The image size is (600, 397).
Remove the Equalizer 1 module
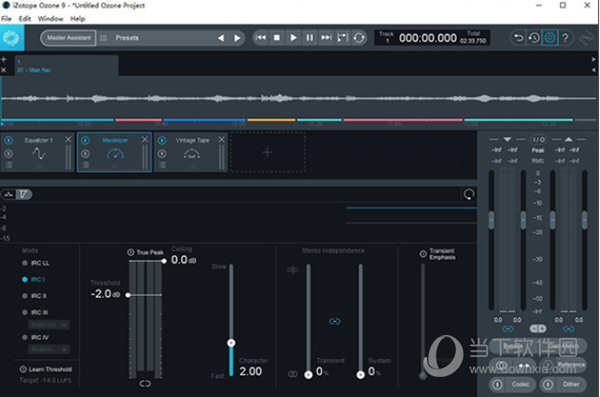(68, 139)
